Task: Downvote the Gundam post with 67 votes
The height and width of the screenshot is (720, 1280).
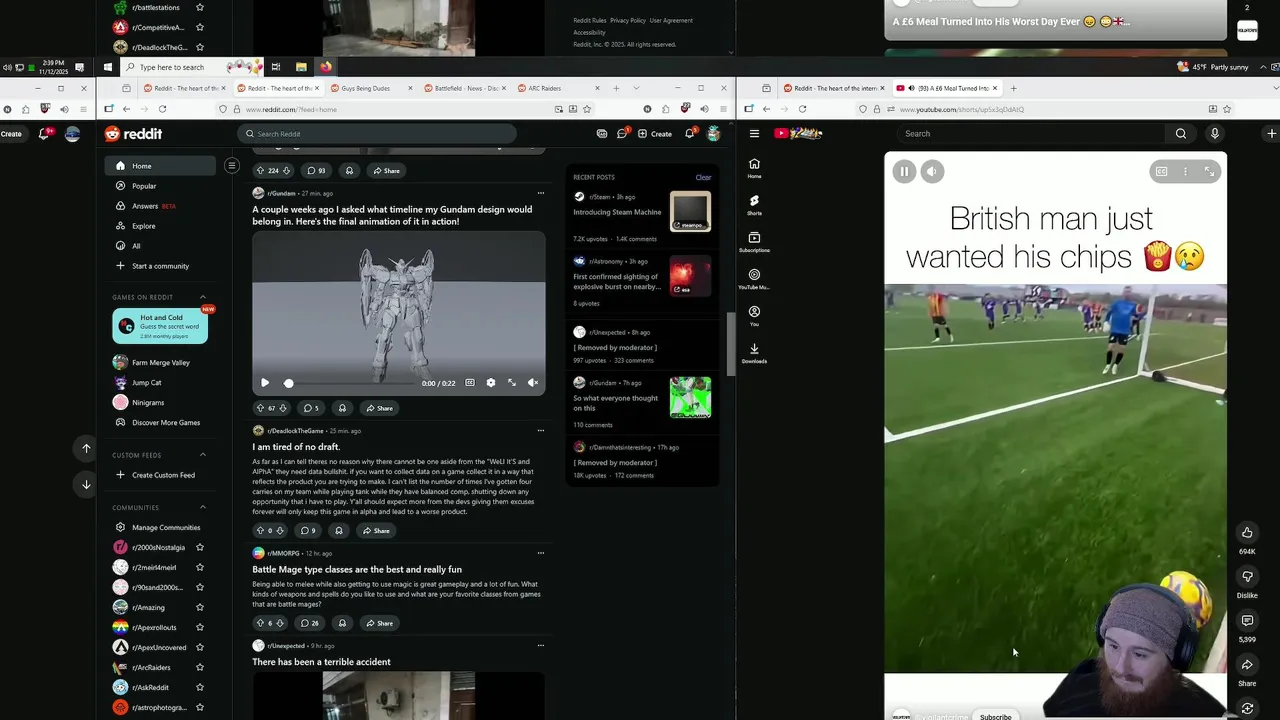Action: click(x=283, y=408)
